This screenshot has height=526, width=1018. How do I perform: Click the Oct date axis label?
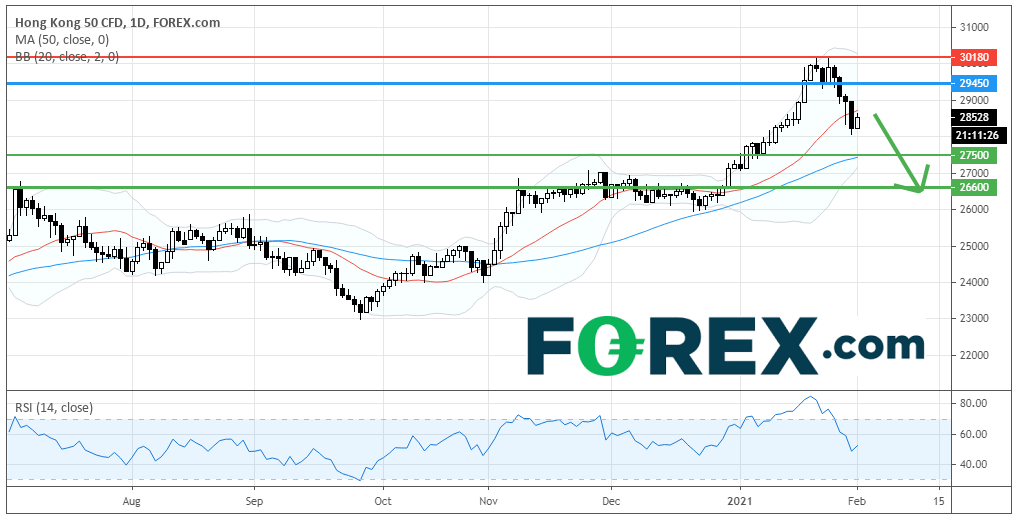tap(383, 501)
